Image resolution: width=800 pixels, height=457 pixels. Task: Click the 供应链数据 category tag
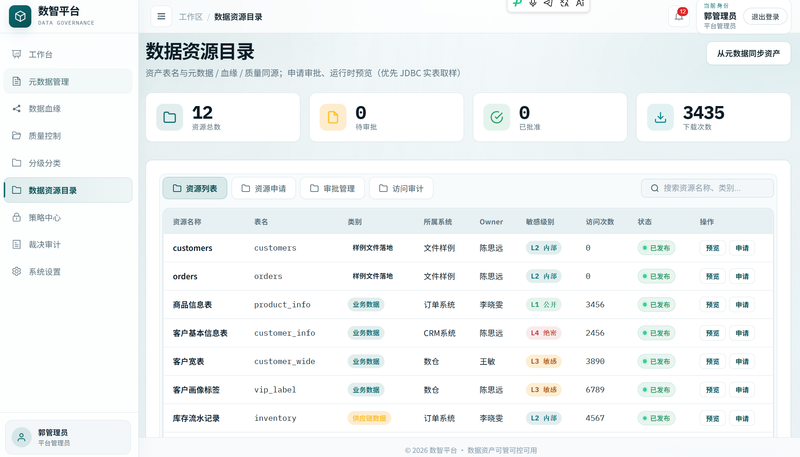point(369,418)
